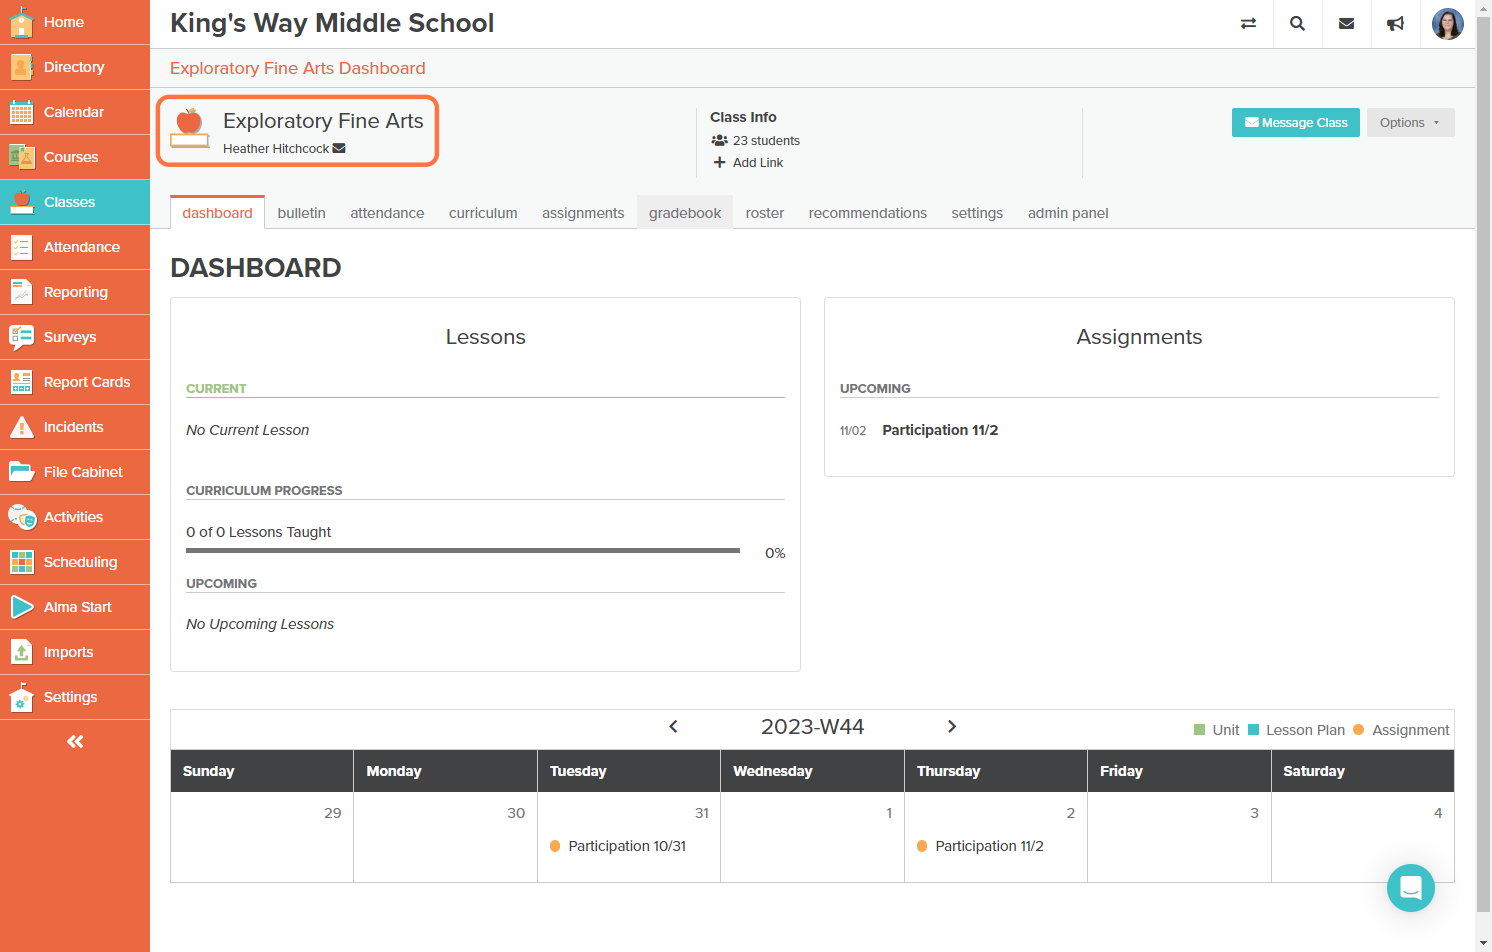Click the search magnifier icon
Viewport: 1492px width, 952px height.
click(1297, 23)
